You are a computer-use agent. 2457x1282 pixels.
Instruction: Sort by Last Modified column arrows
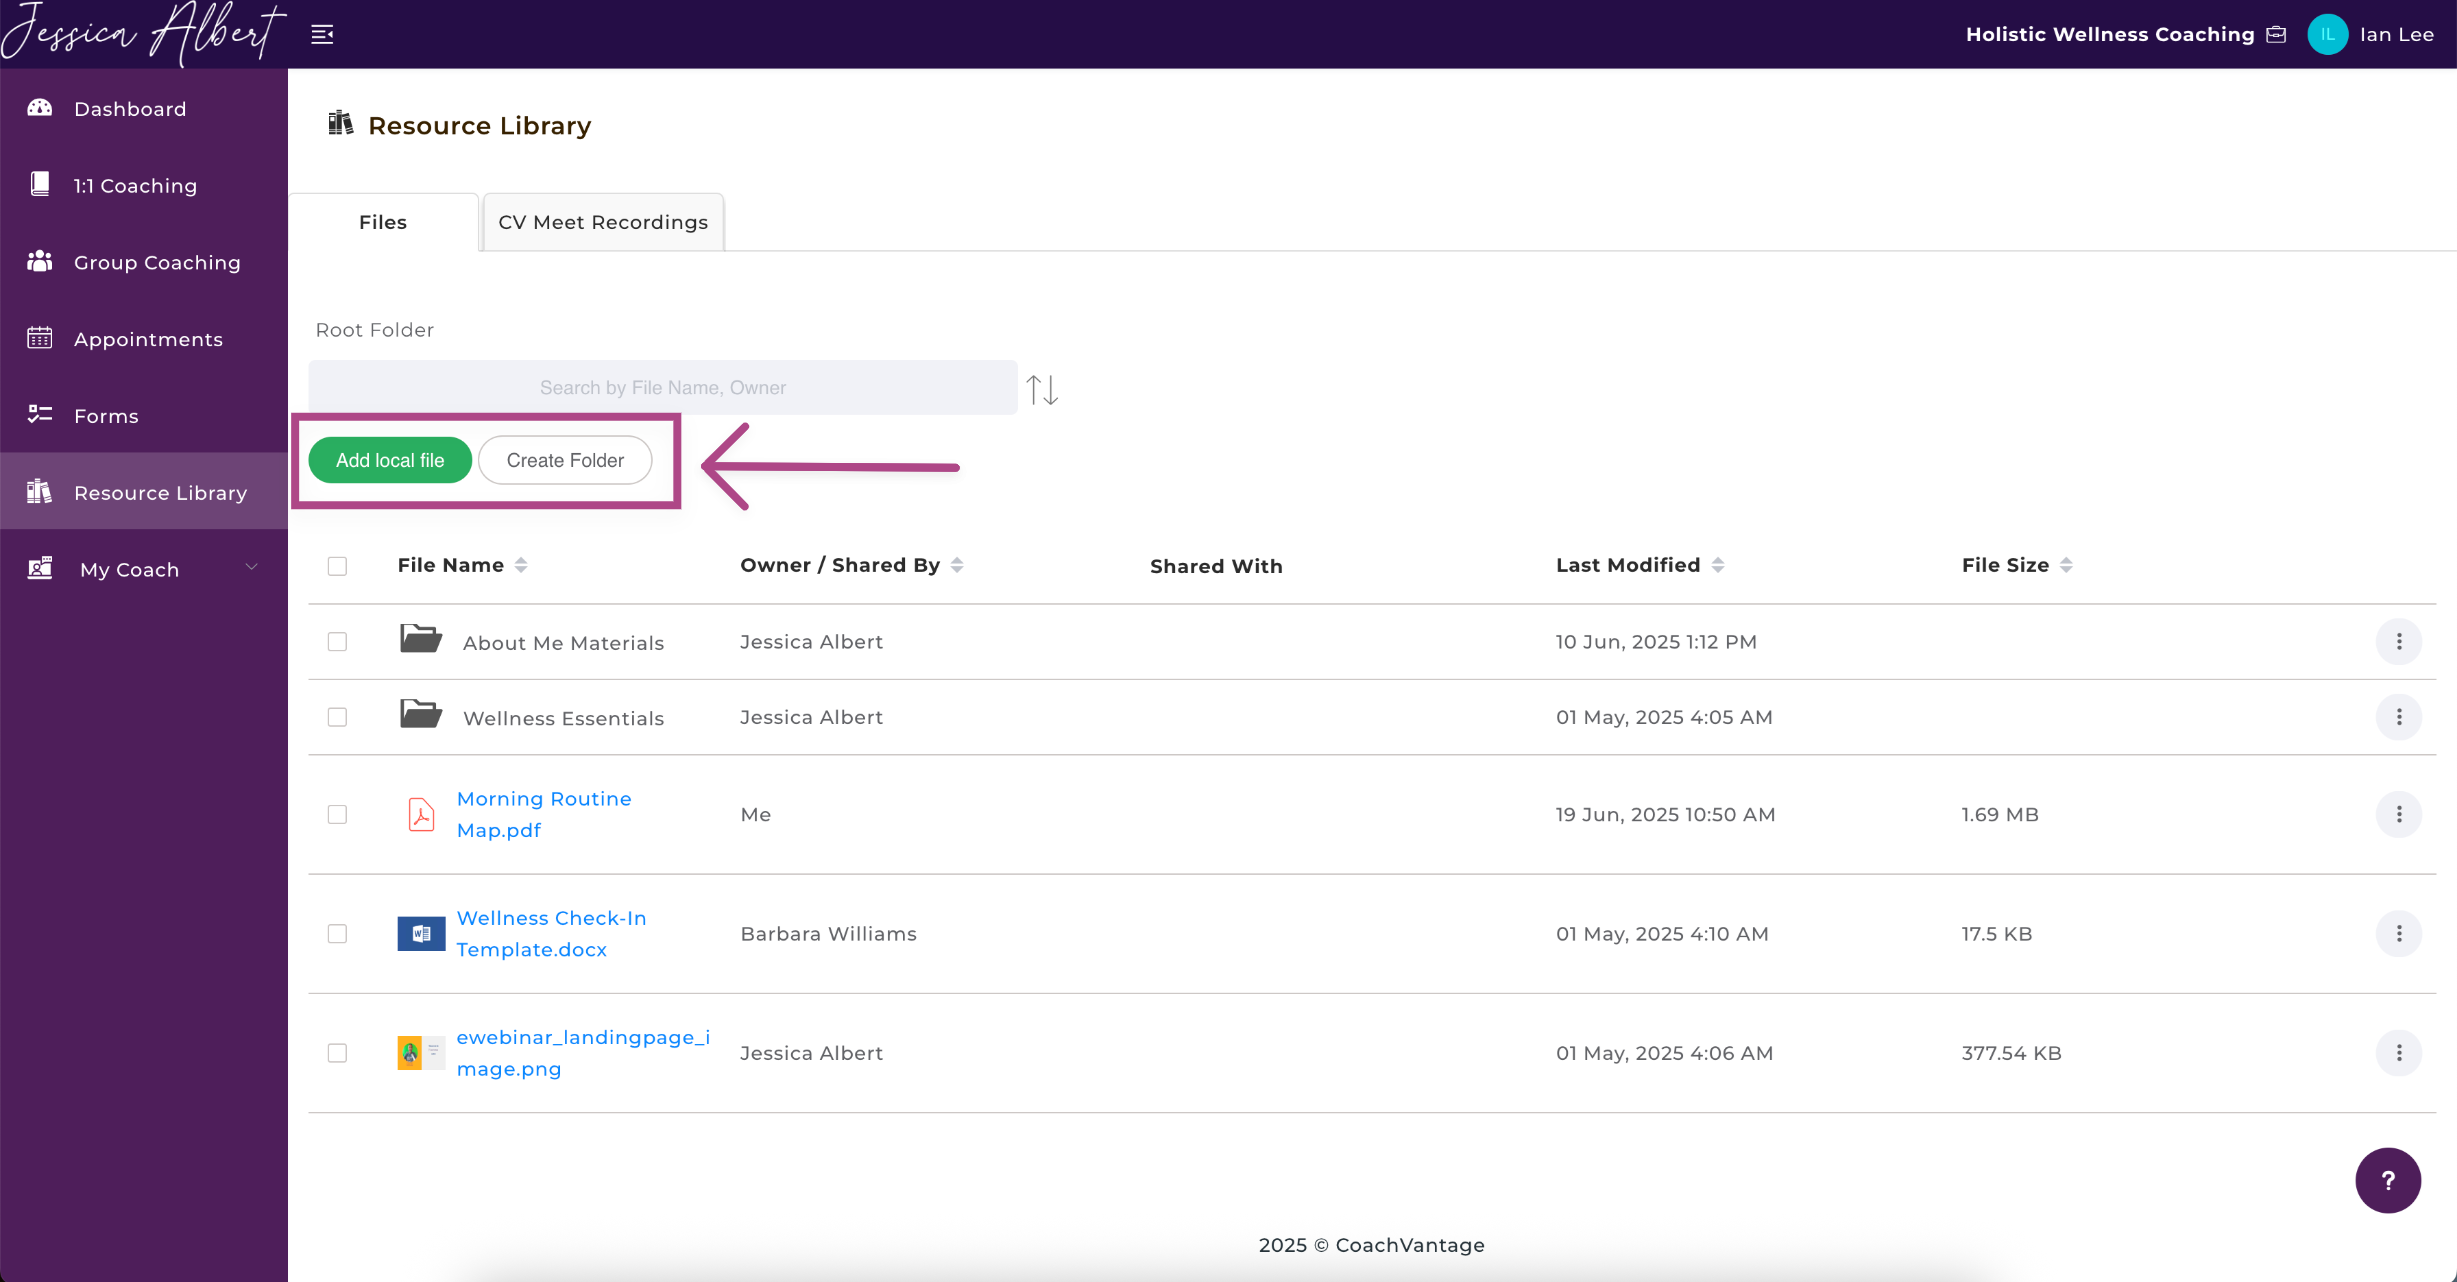coord(1718,565)
